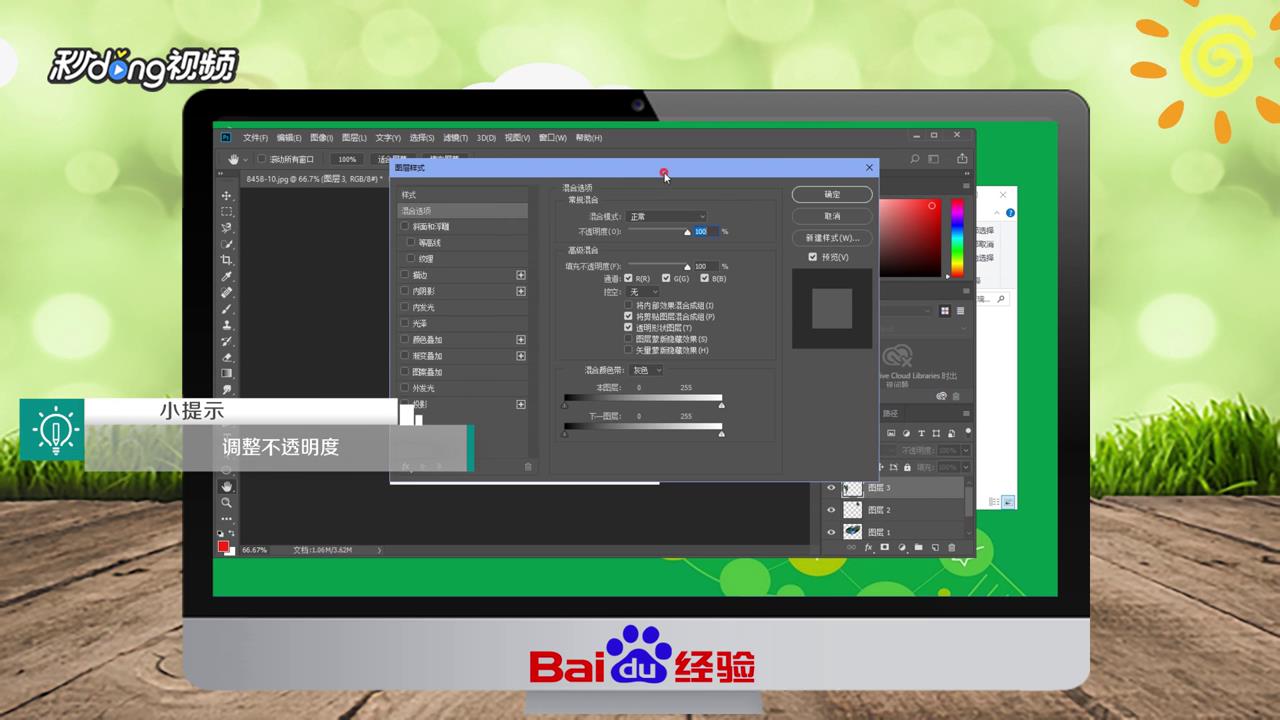Screen dimensions: 1280x720
Task: Select the Eyedropper tool
Action: (x=227, y=276)
